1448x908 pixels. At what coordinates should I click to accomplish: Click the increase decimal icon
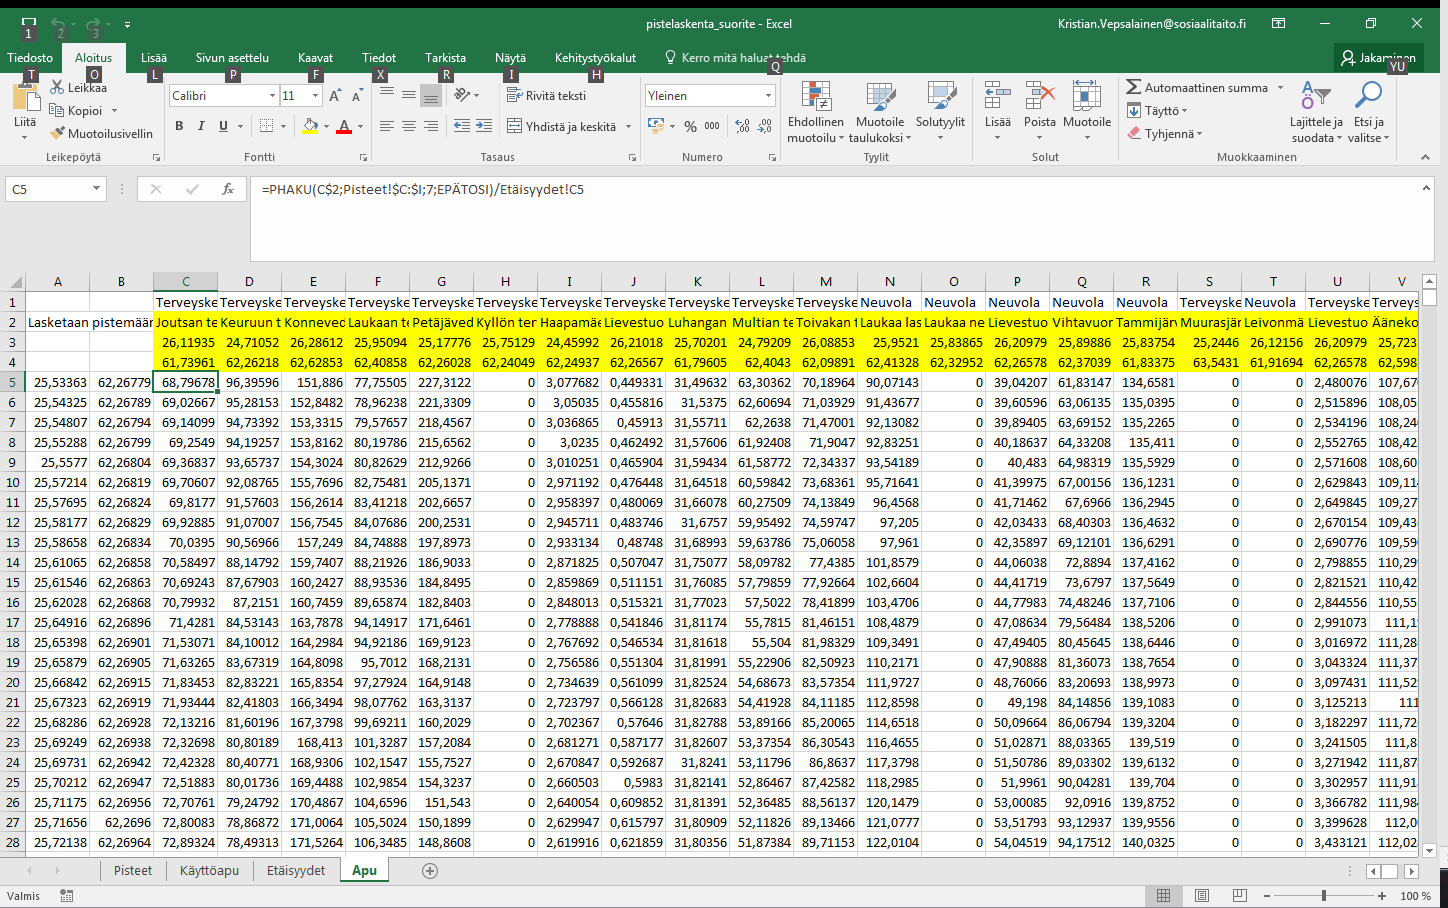coord(743,126)
